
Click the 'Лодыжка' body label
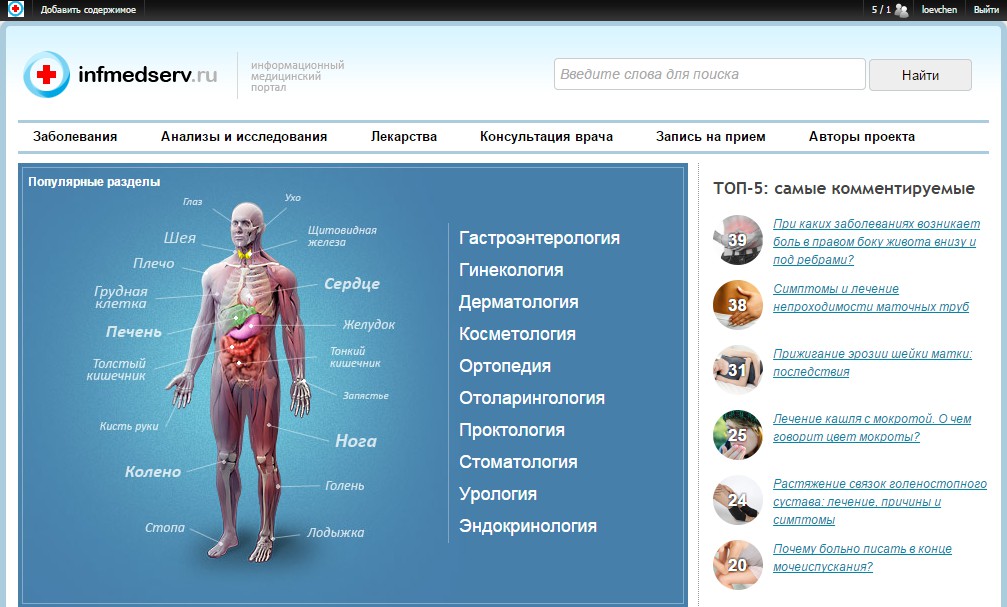tap(335, 532)
